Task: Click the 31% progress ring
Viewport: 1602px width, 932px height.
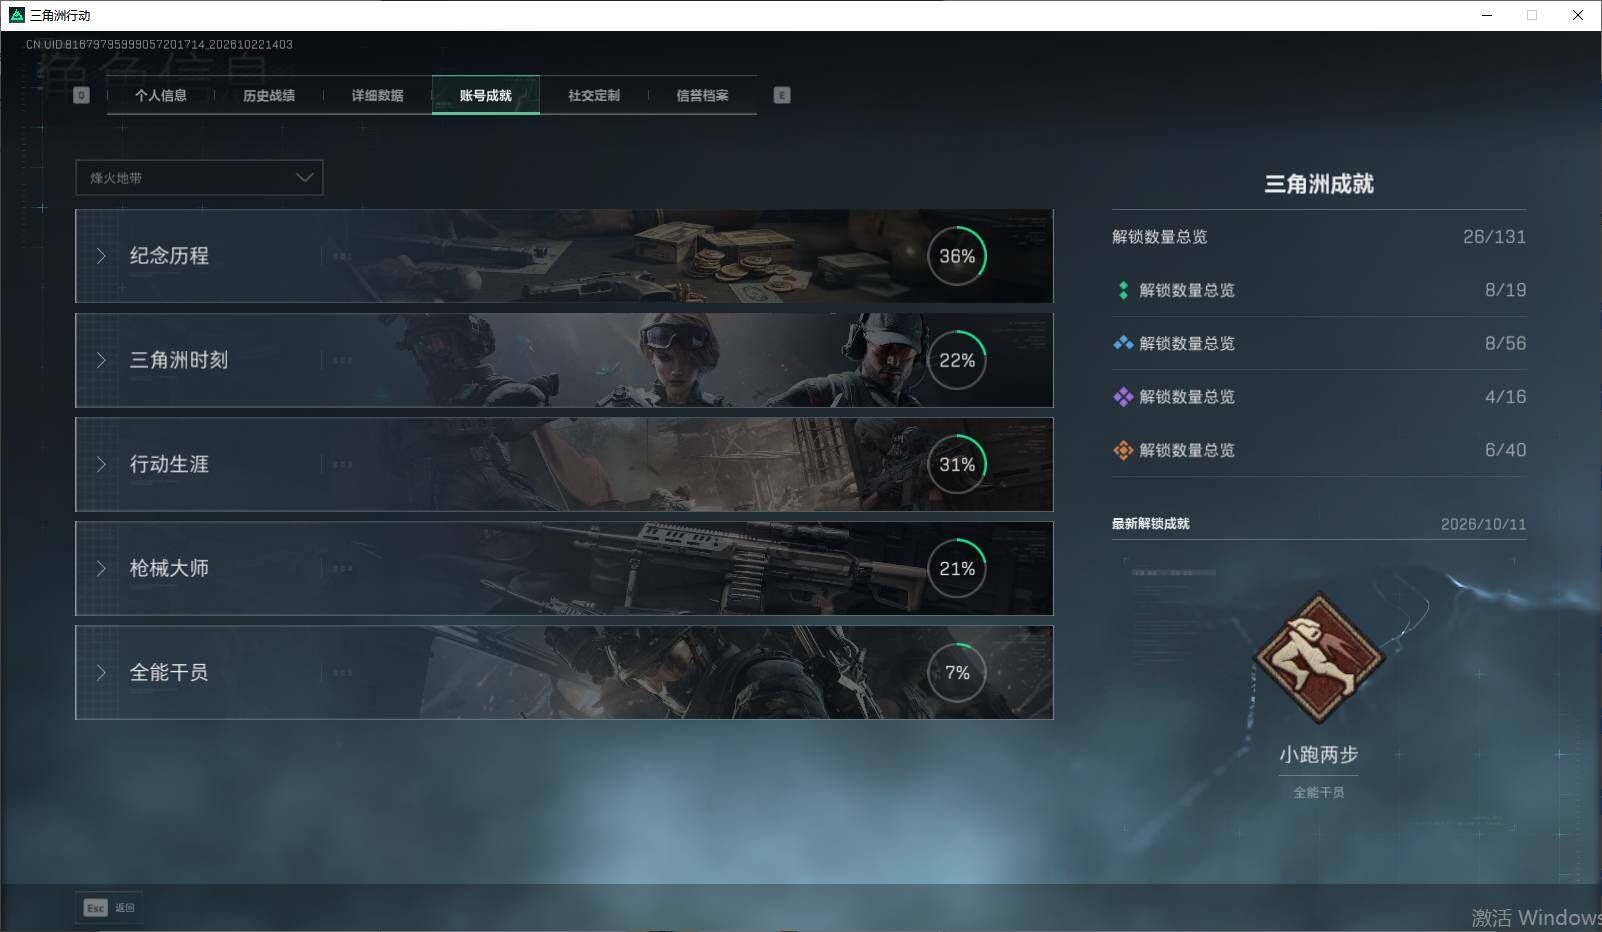Action: (x=957, y=464)
